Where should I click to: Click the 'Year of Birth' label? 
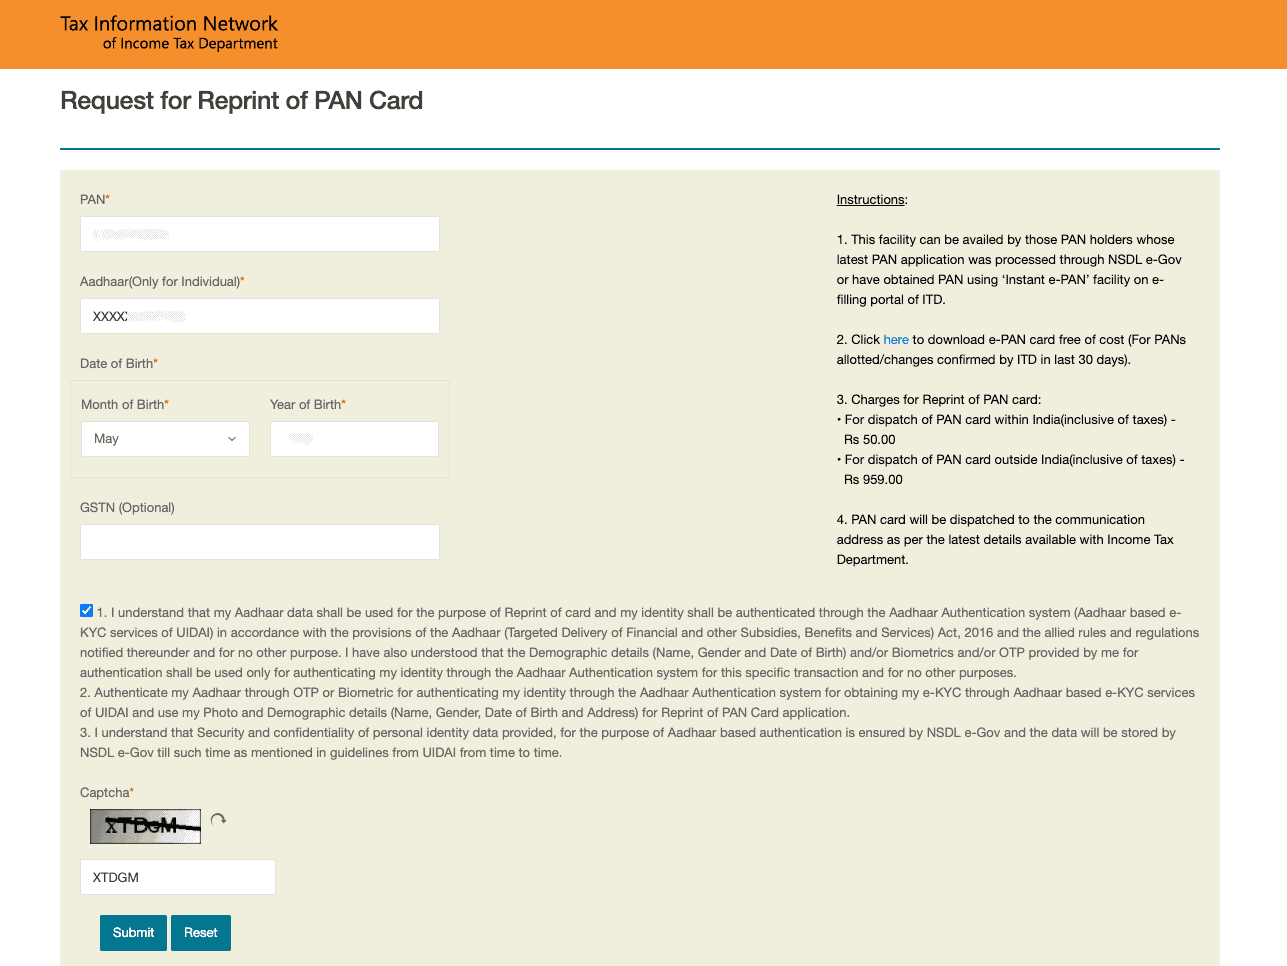pos(305,405)
